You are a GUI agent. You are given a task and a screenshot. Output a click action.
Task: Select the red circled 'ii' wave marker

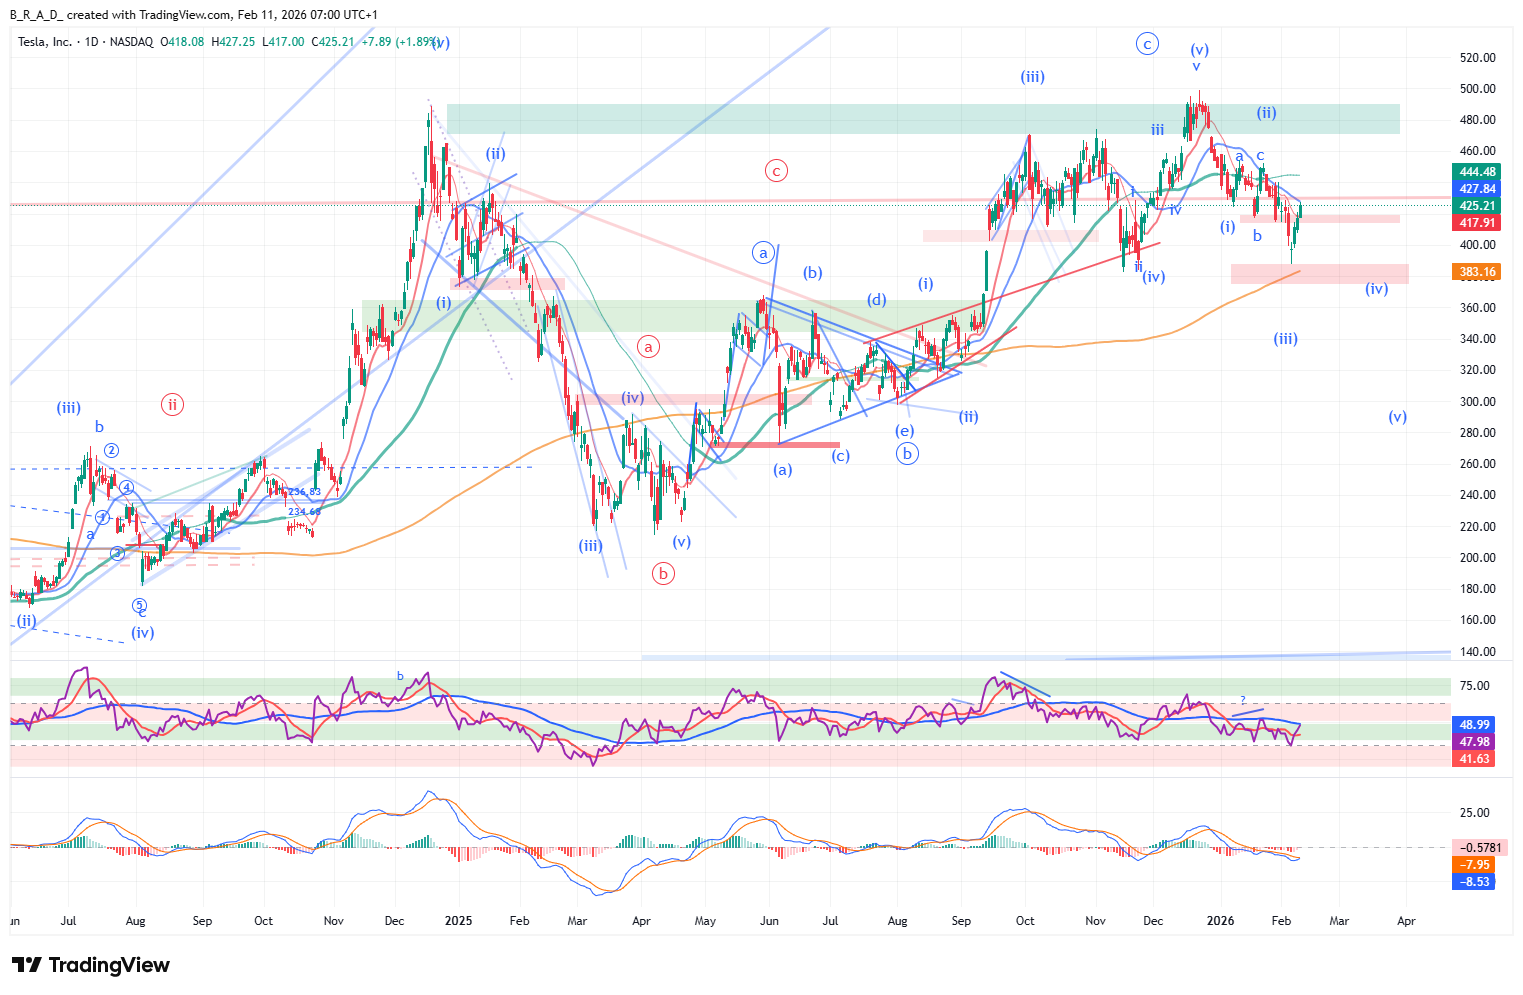[172, 405]
